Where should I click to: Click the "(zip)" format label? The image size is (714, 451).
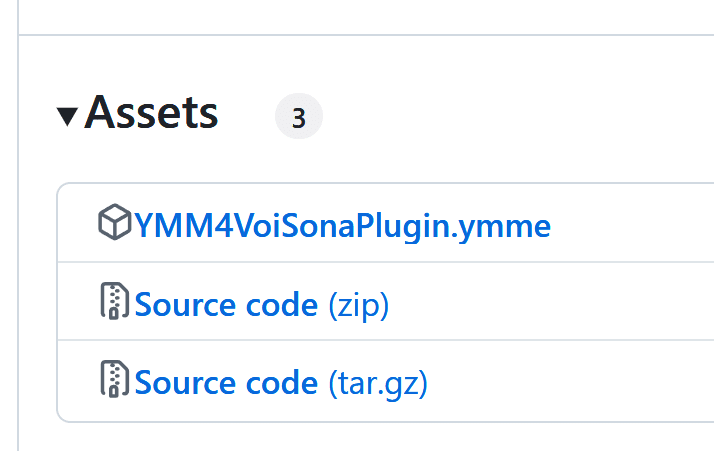point(358,304)
